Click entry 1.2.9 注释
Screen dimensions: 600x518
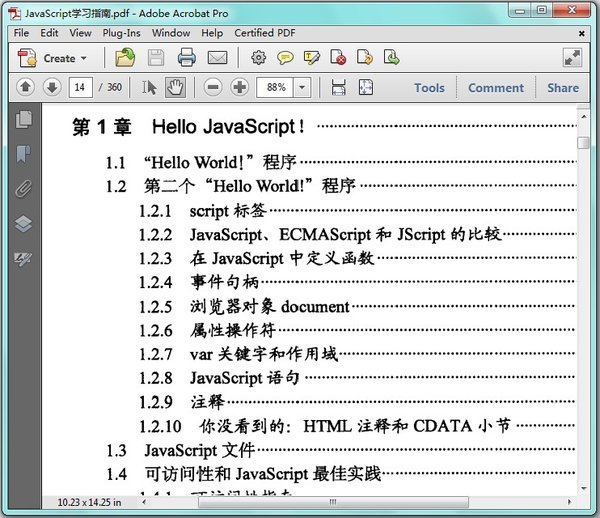[182, 402]
